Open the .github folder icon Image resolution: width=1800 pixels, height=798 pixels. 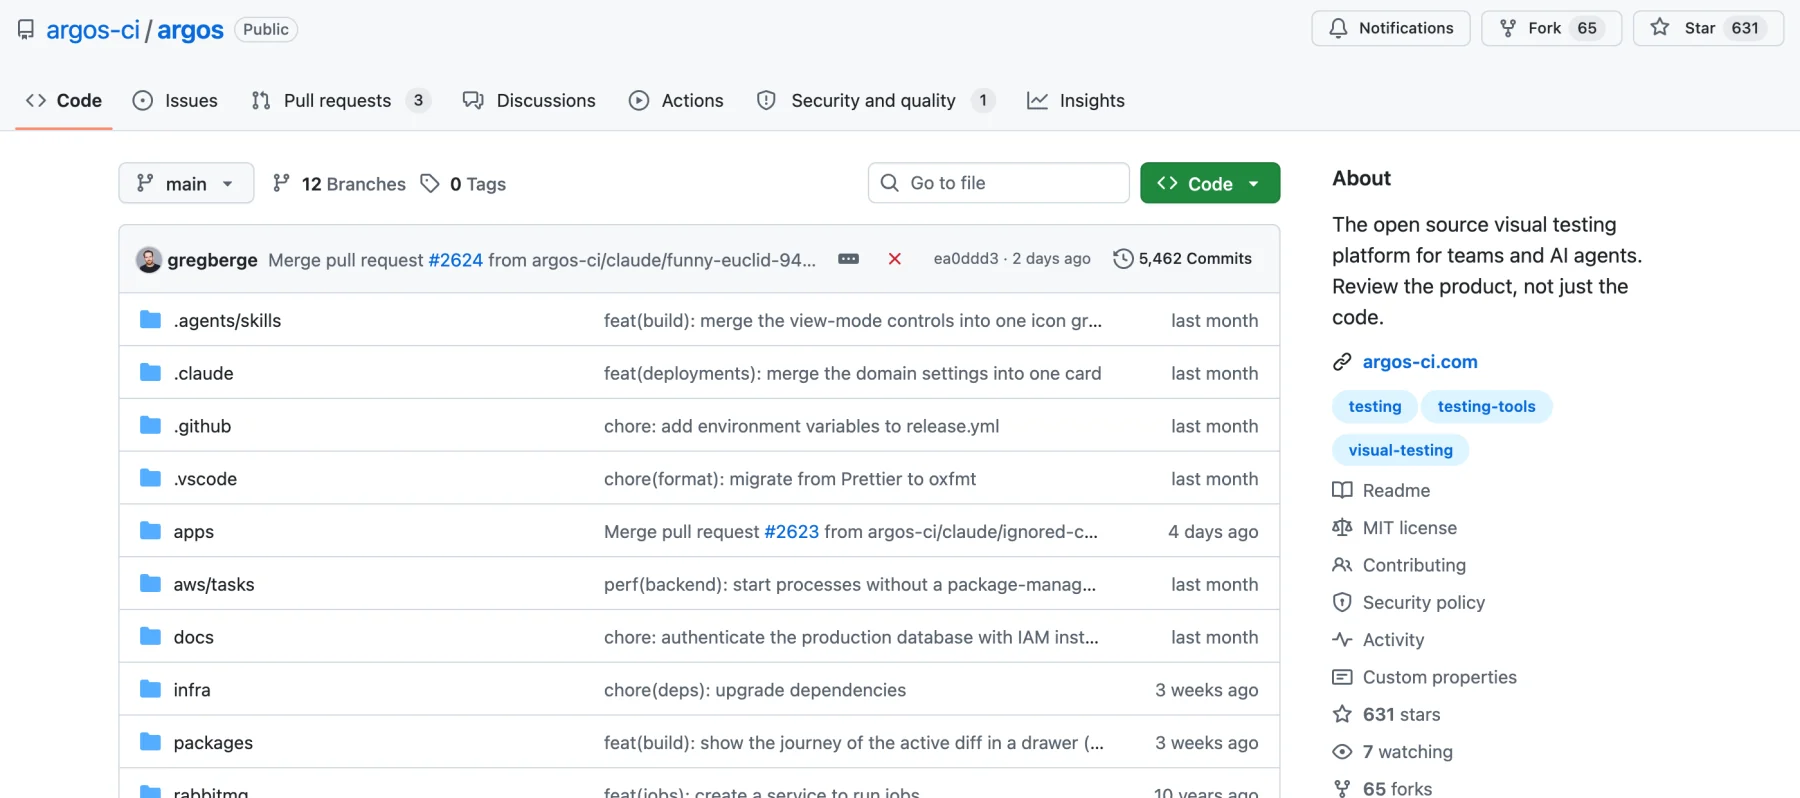(x=150, y=426)
